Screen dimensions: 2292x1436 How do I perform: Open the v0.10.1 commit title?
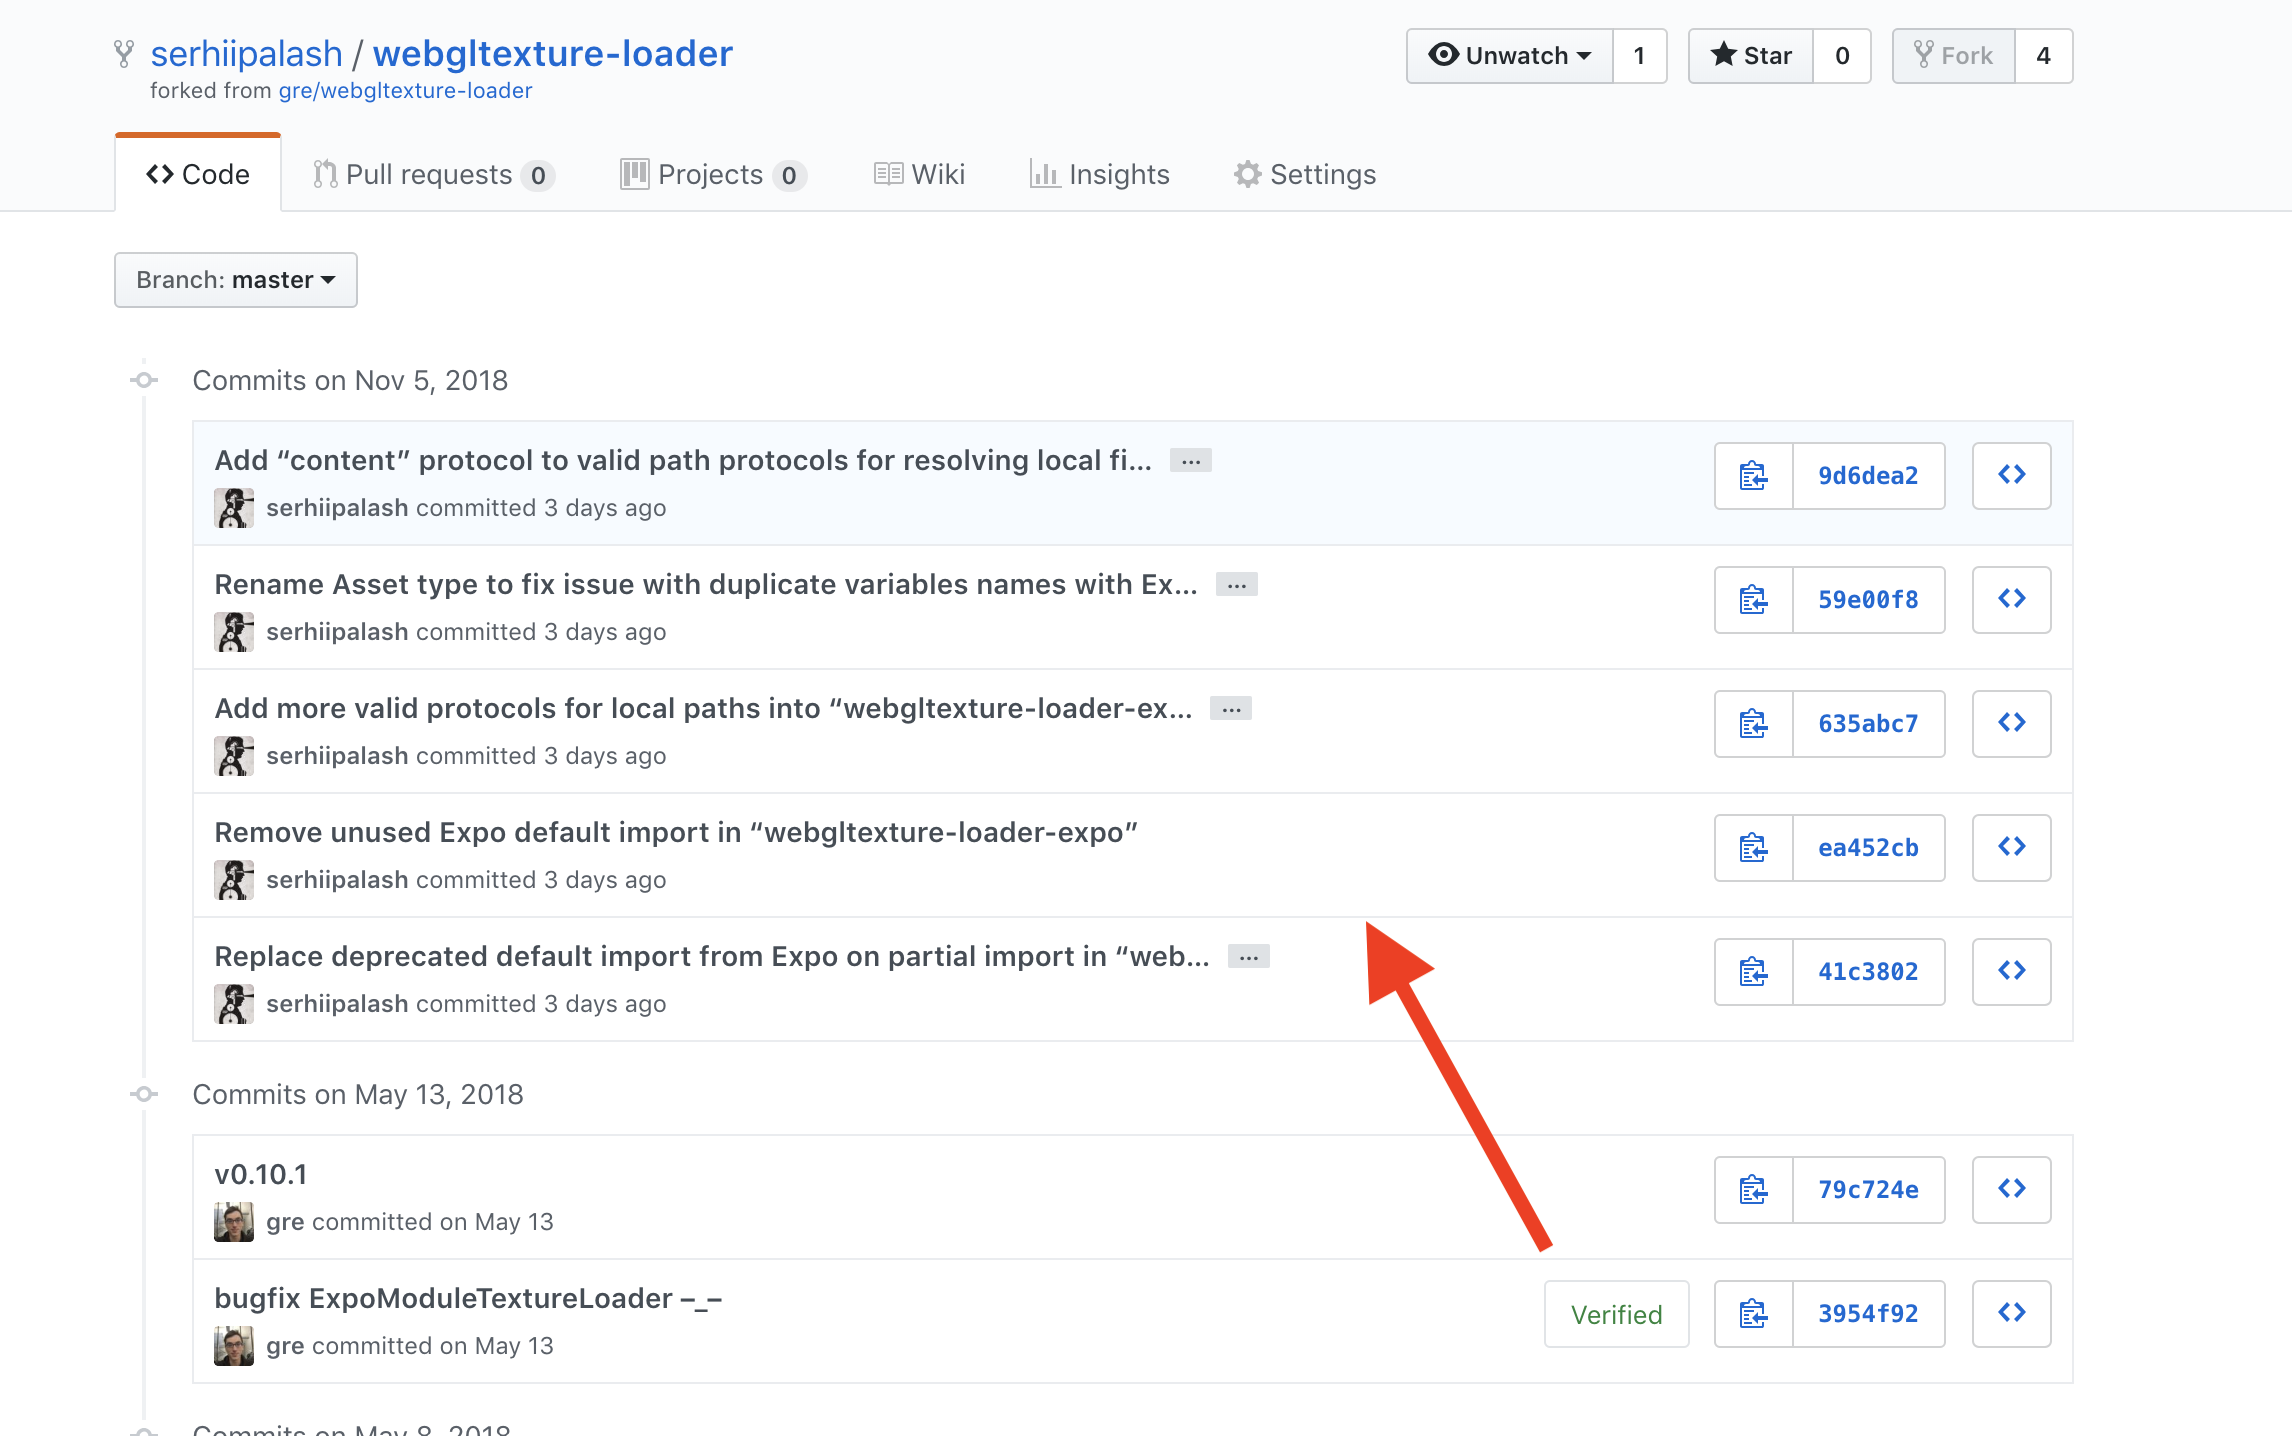[261, 1175]
